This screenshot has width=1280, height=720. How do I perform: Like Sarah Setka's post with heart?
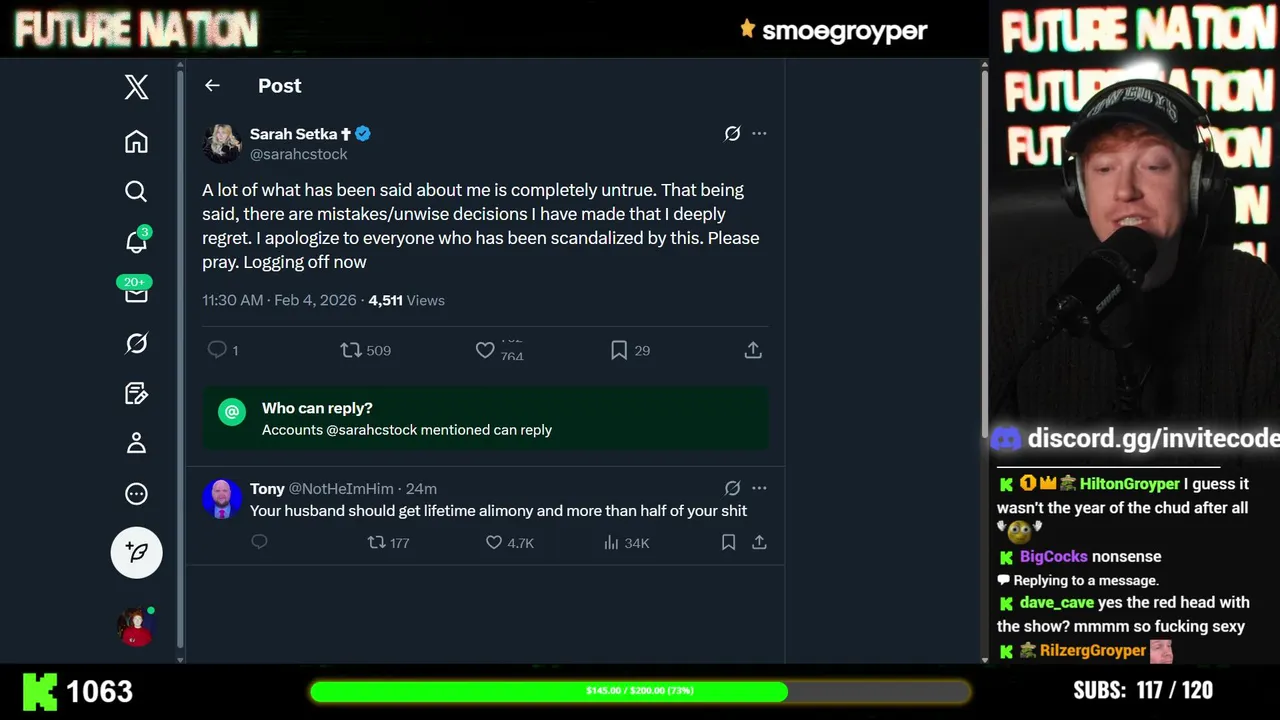click(485, 350)
